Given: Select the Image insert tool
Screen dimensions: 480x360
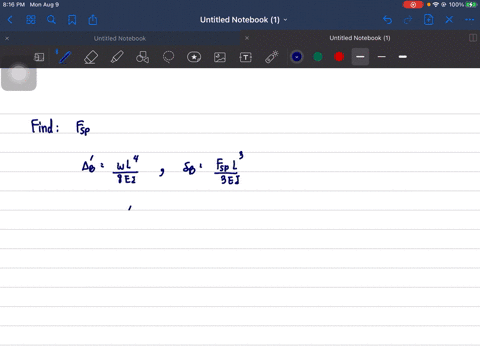Looking at the screenshot, I should click(220, 57).
